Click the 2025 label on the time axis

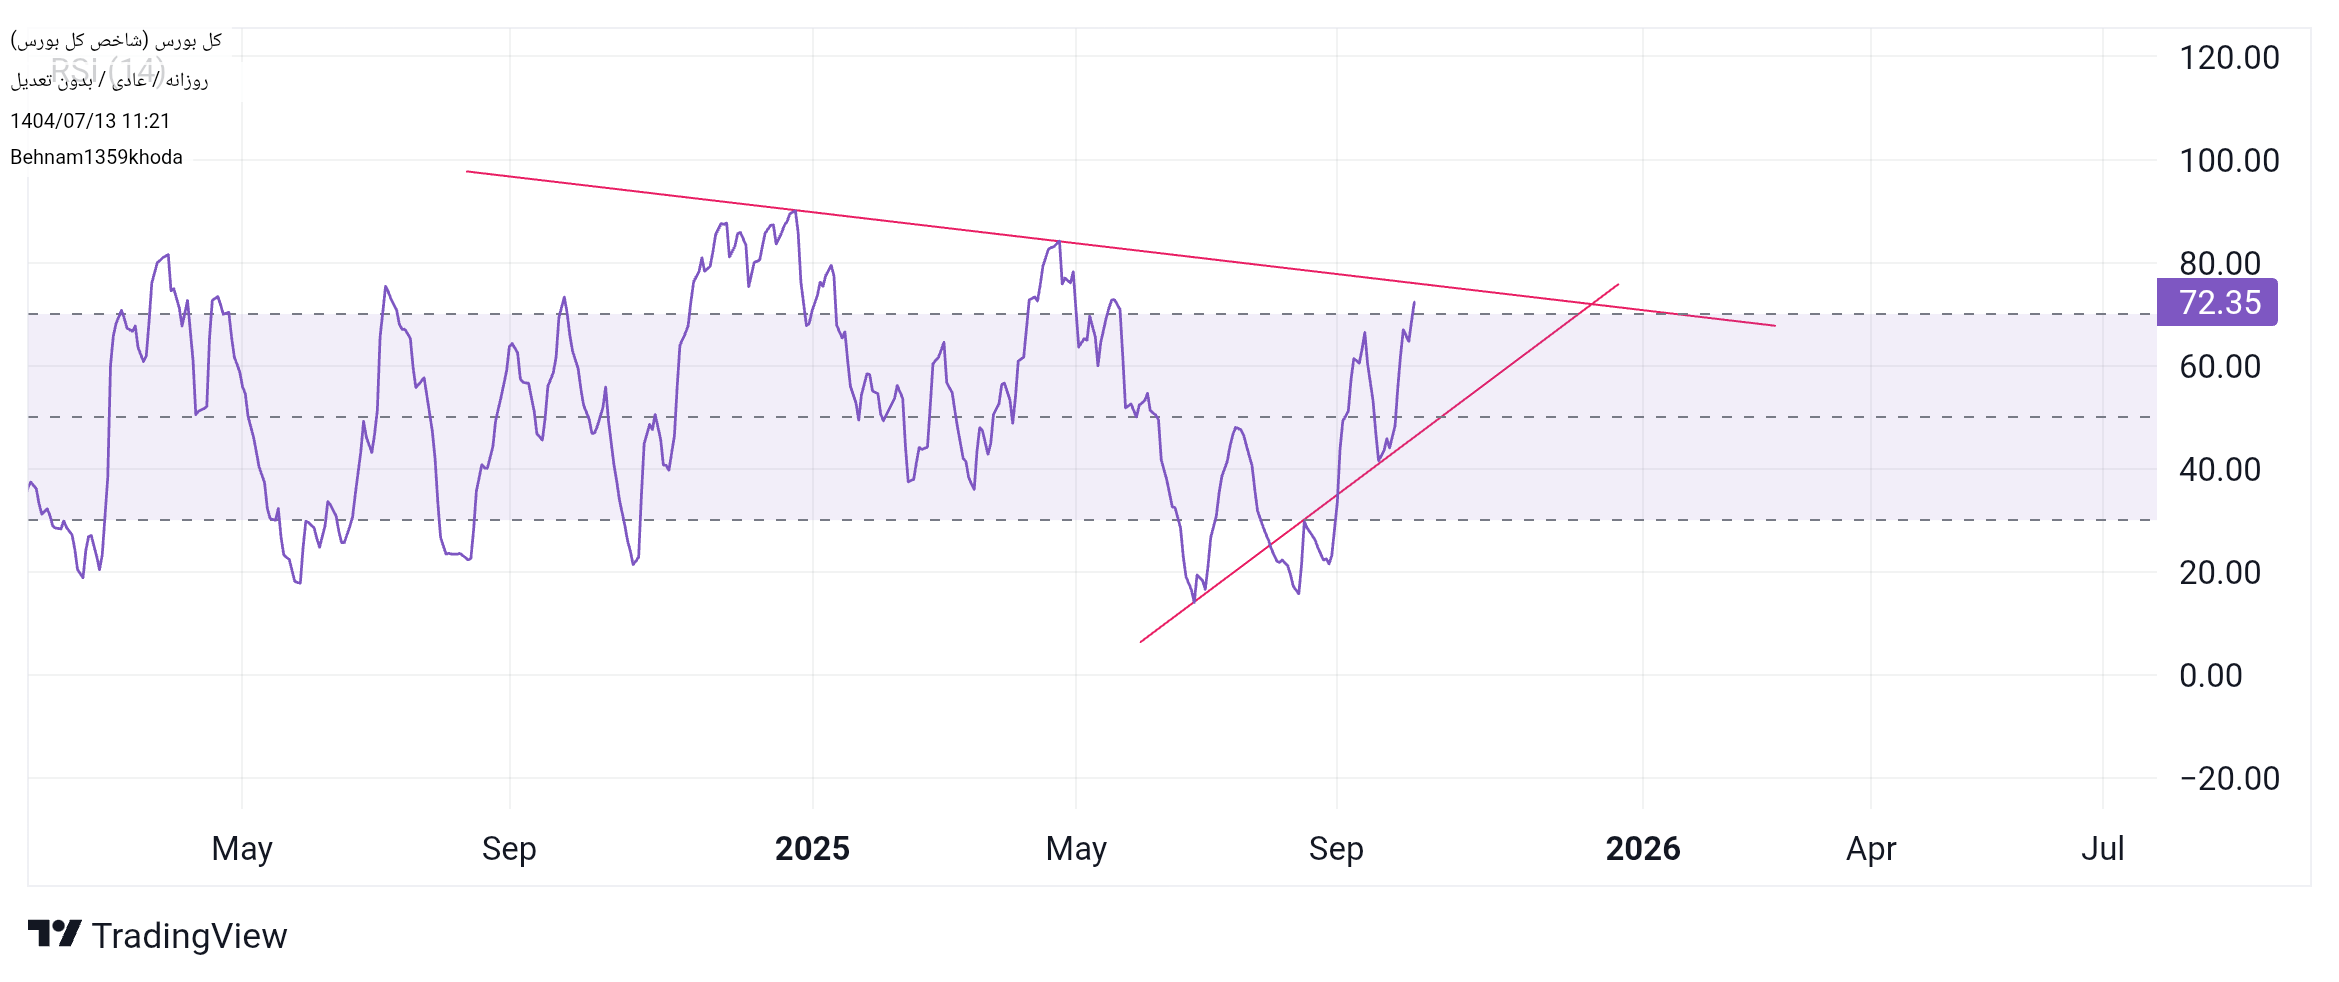(x=812, y=849)
